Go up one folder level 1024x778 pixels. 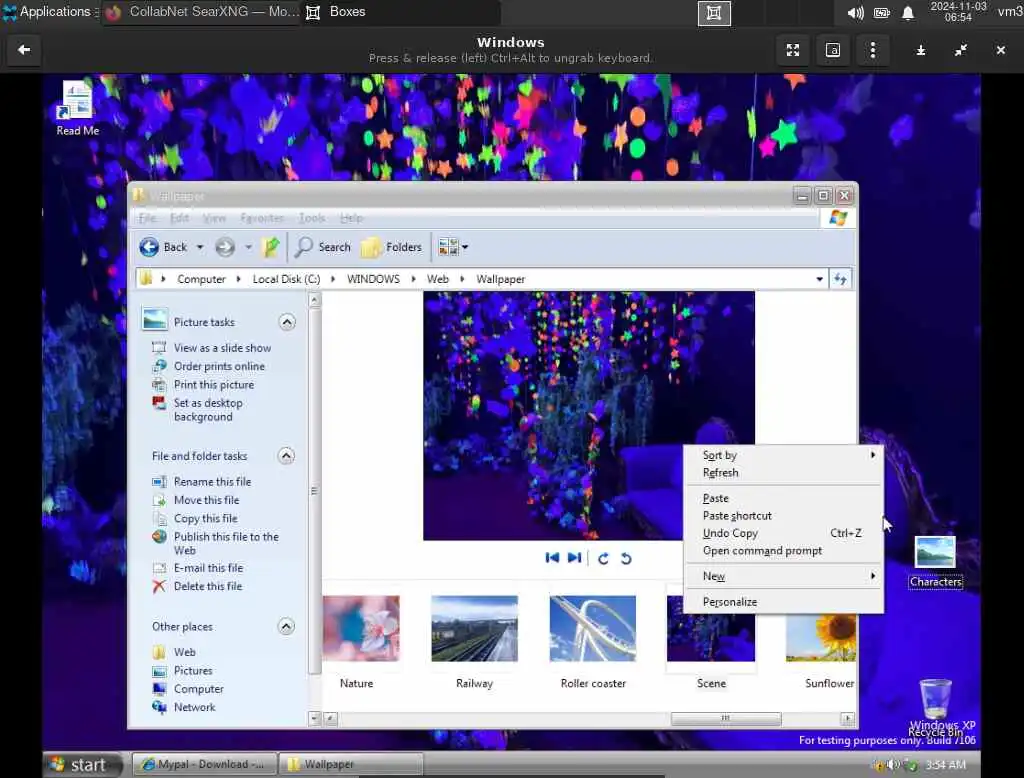(x=270, y=247)
